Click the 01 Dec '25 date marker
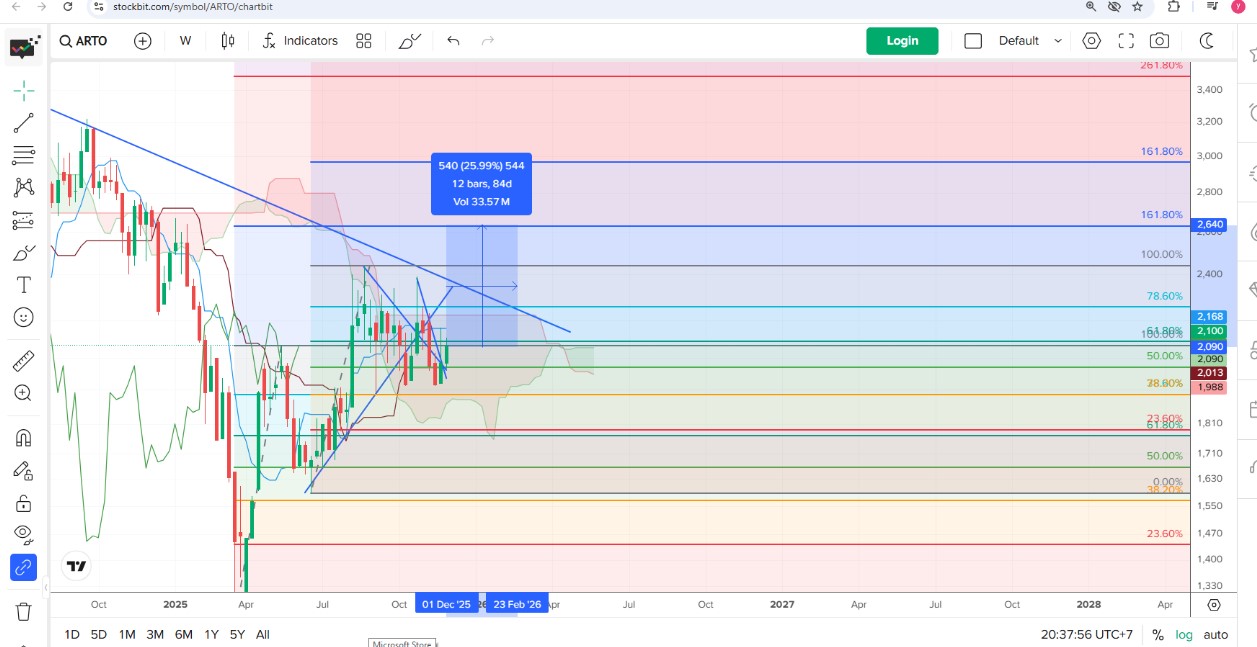Screen dimensions: 1257x647 [446, 605]
